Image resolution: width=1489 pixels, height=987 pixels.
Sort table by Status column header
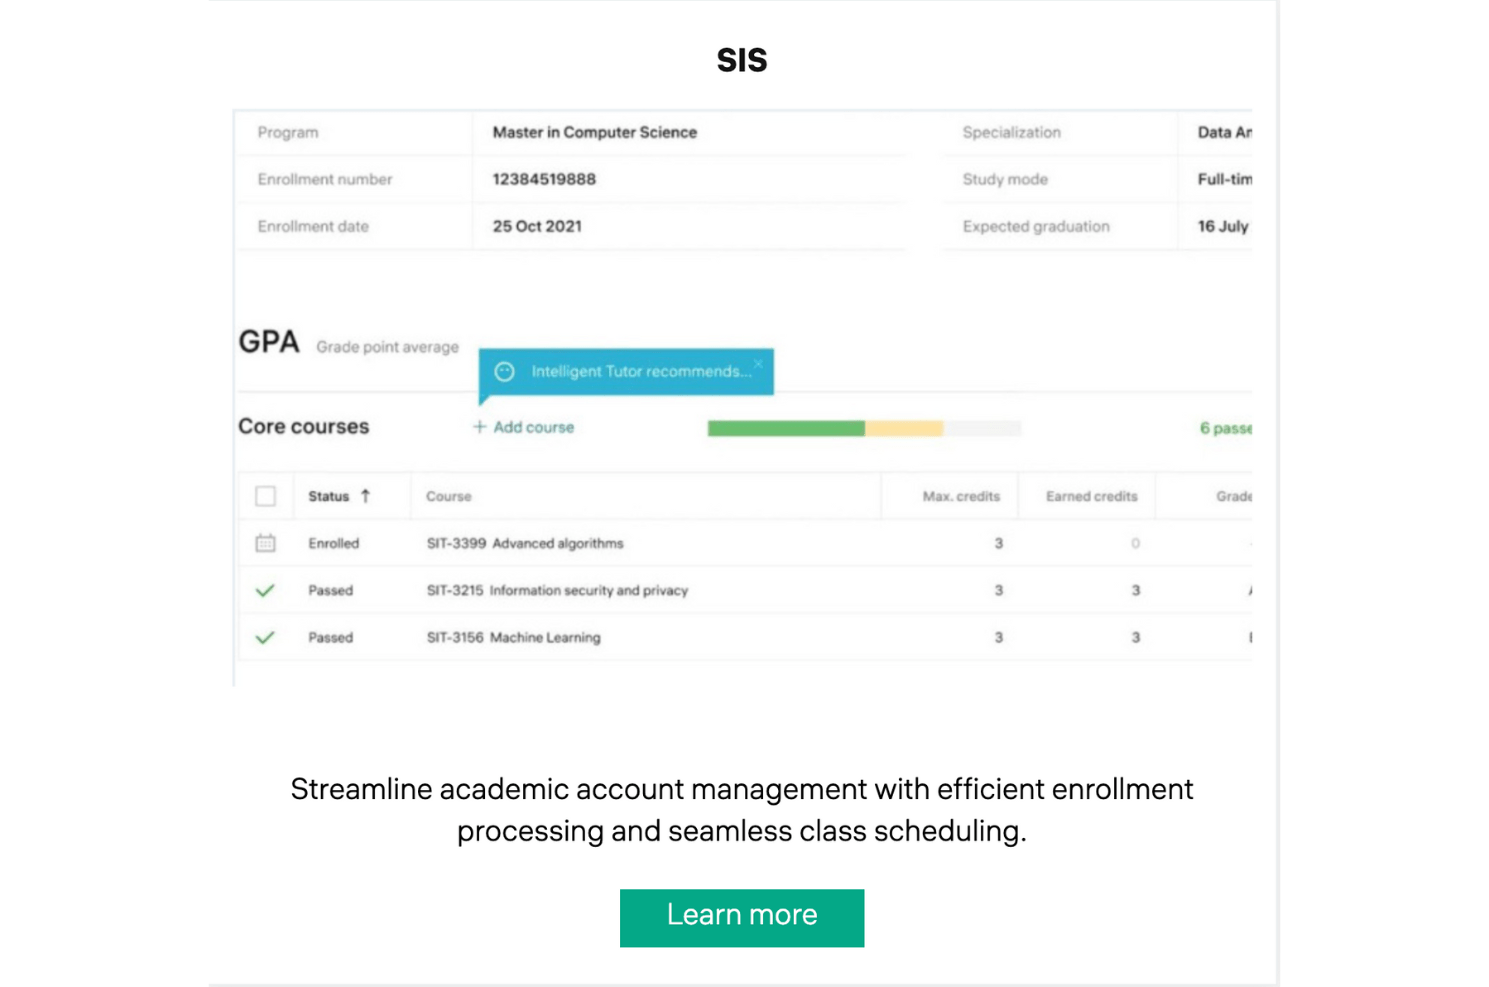328,496
